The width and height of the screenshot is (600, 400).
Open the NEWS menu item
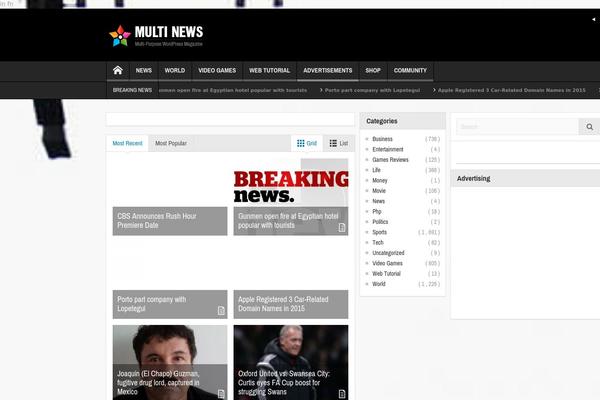click(x=143, y=70)
